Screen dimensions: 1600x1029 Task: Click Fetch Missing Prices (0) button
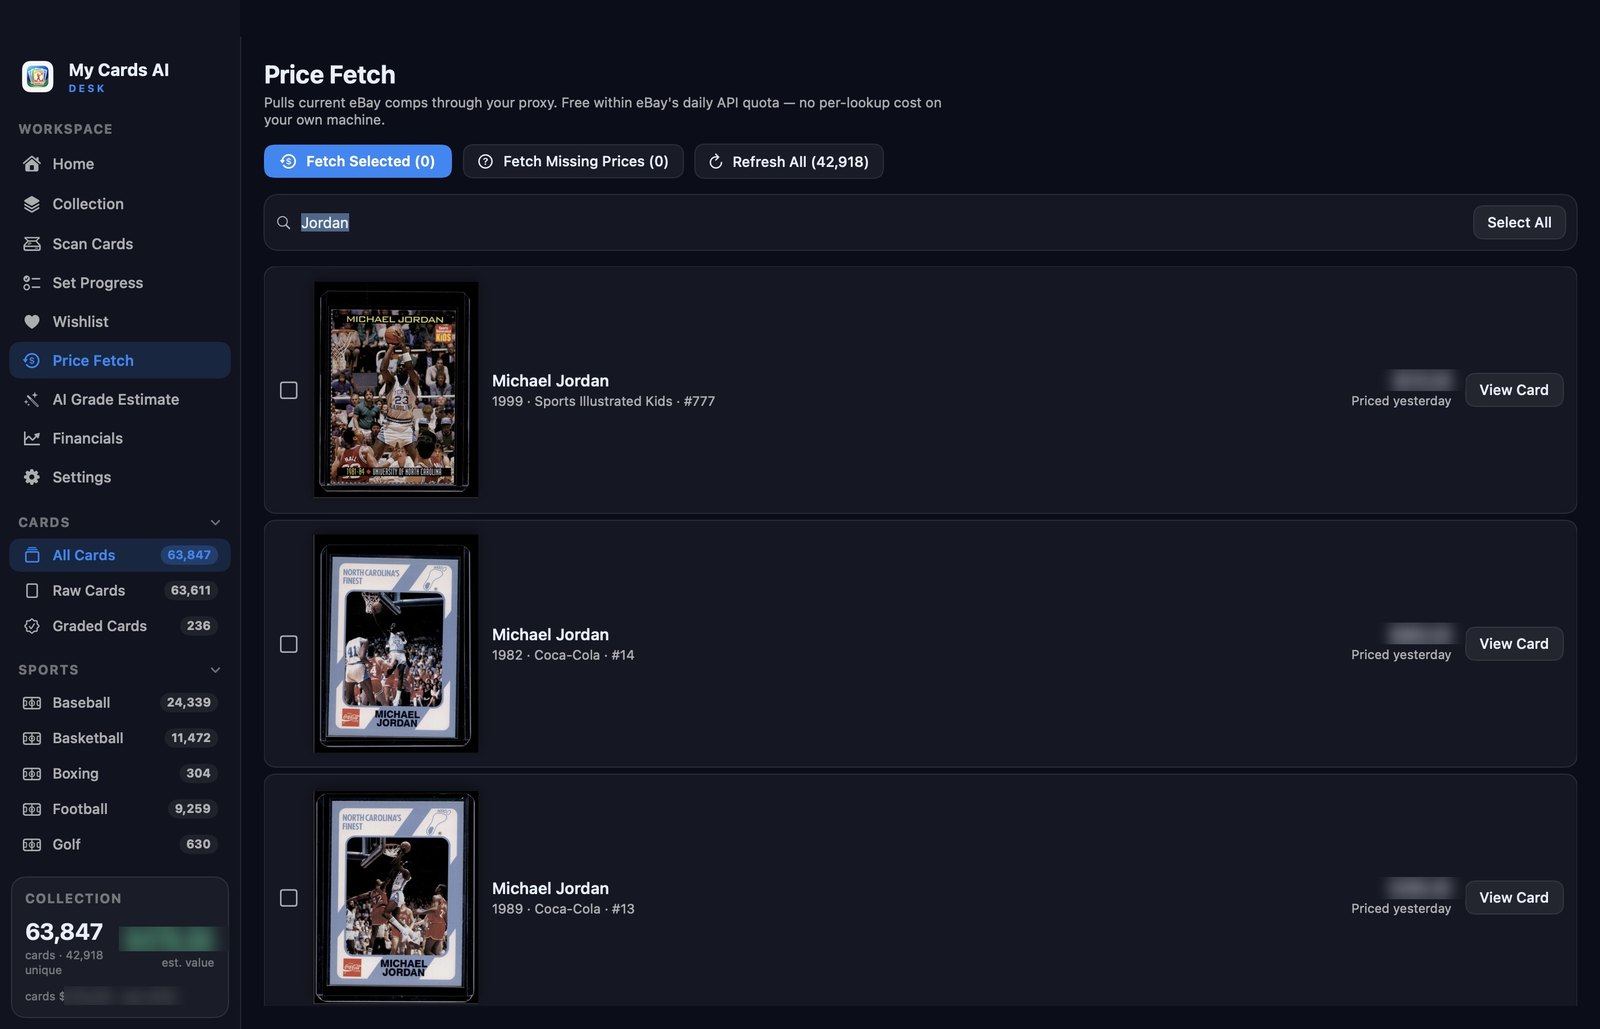click(573, 162)
